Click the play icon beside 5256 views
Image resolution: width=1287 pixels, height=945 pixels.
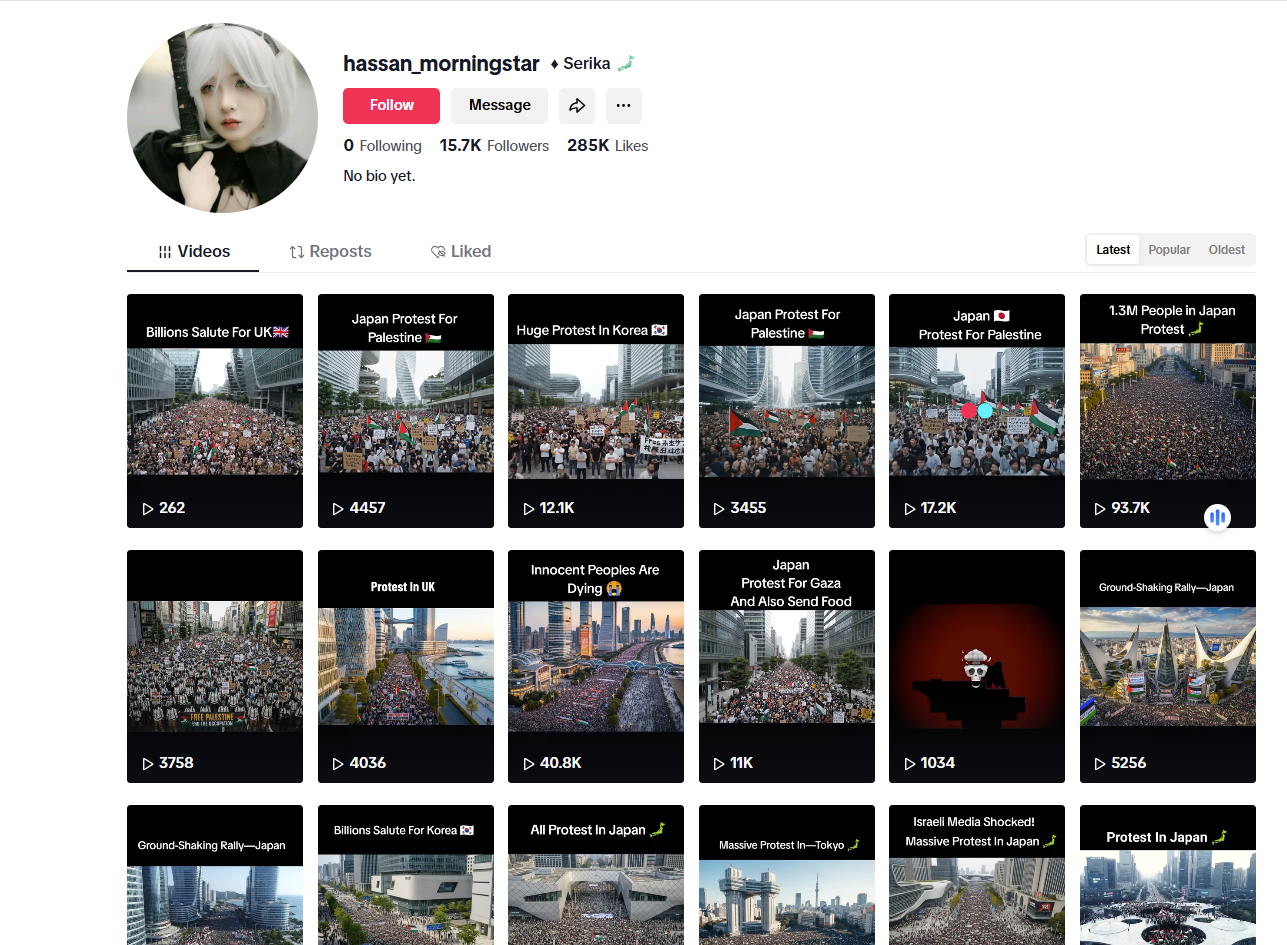click(x=1100, y=763)
